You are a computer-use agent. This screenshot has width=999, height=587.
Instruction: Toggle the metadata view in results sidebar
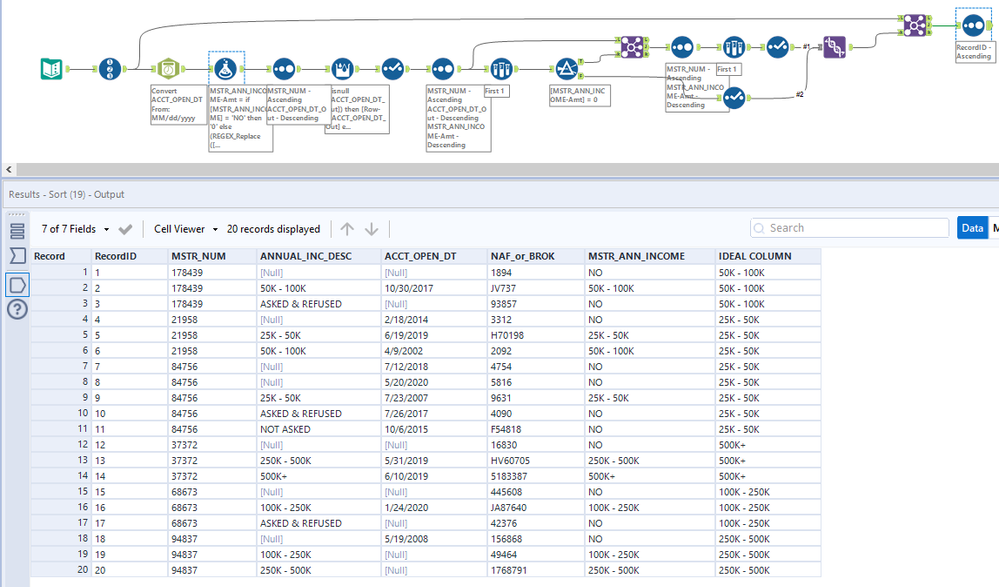pos(17,256)
